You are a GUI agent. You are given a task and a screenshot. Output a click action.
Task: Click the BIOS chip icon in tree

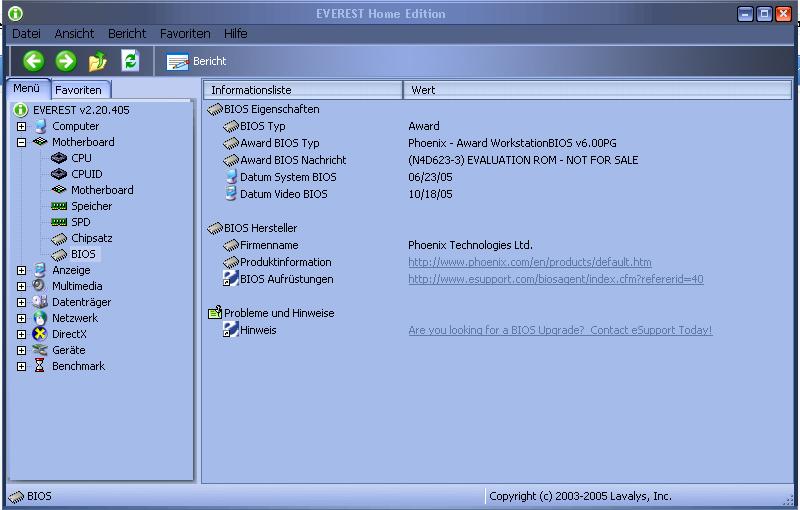click(x=59, y=254)
